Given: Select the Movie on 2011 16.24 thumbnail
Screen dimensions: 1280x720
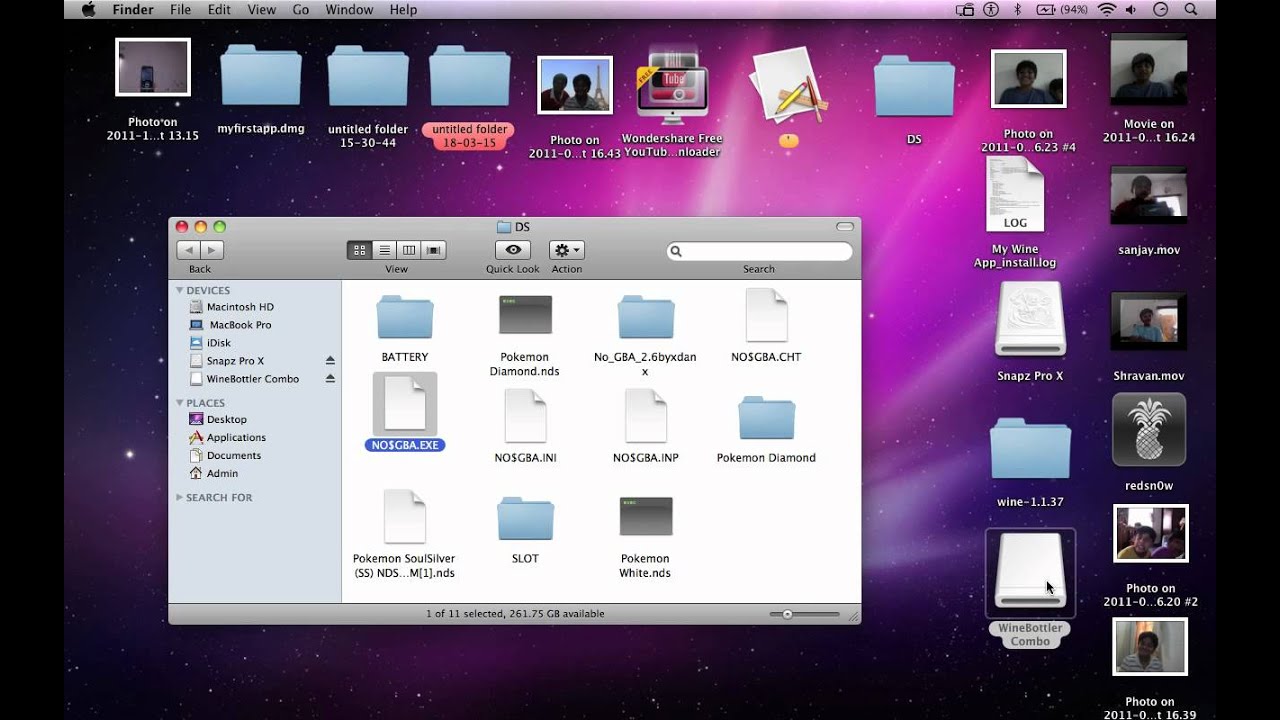Looking at the screenshot, I should tap(1149, 69).
